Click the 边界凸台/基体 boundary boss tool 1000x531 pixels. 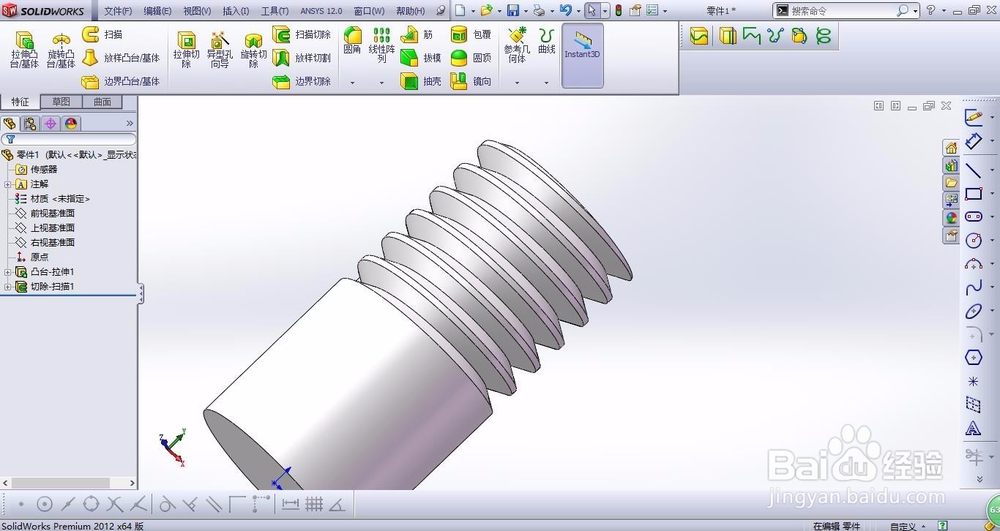(121, 82)
